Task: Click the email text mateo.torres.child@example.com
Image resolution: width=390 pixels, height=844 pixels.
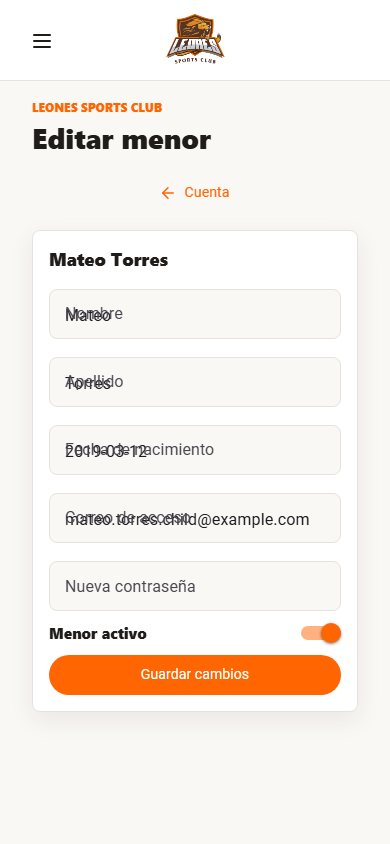Action: coord(187,520)
